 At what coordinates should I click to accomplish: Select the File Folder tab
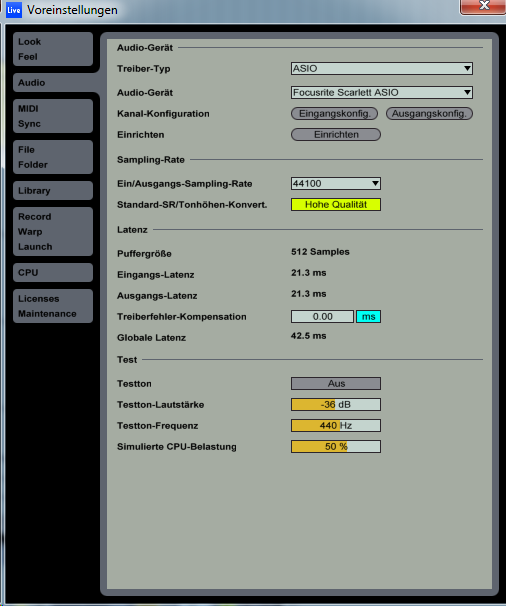pos(53,157)
